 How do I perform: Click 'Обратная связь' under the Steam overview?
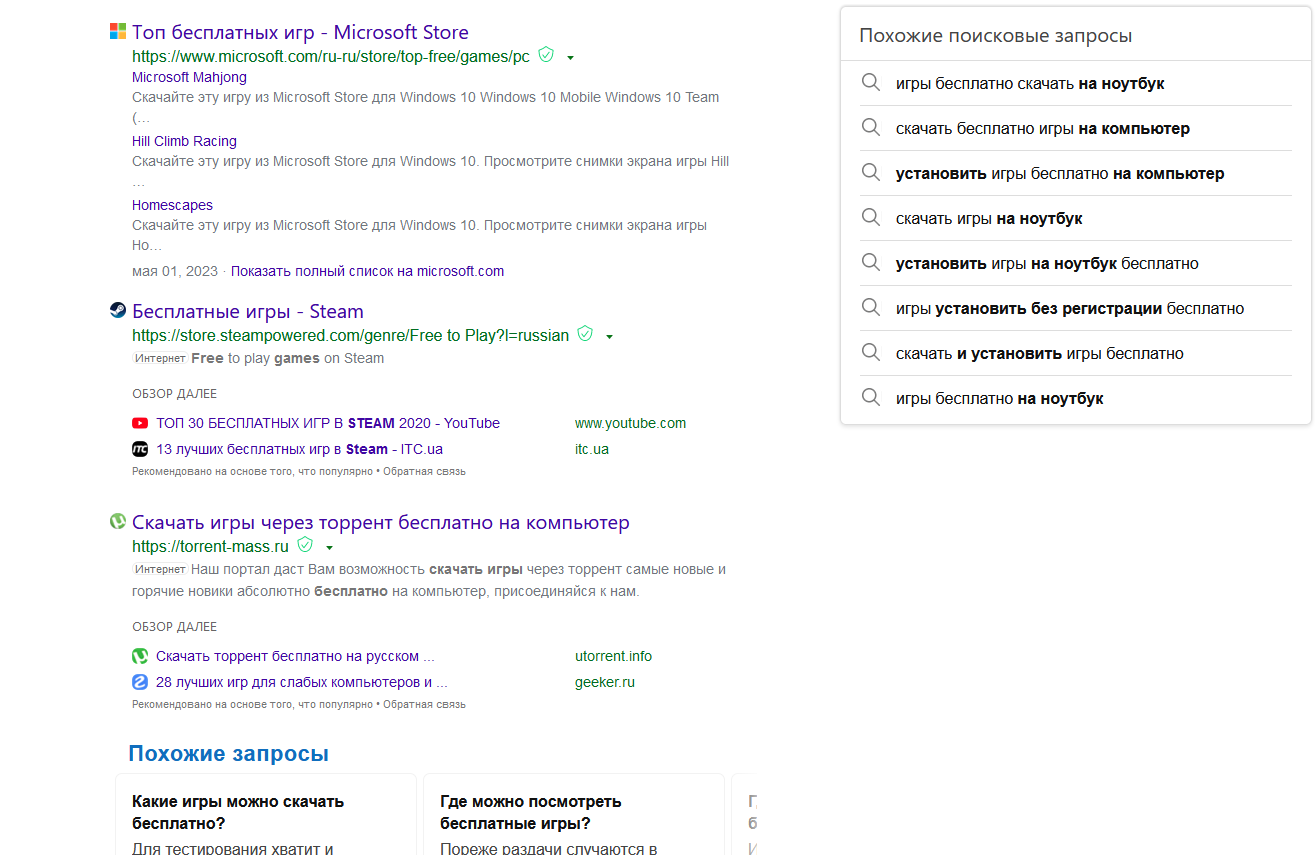424,471
